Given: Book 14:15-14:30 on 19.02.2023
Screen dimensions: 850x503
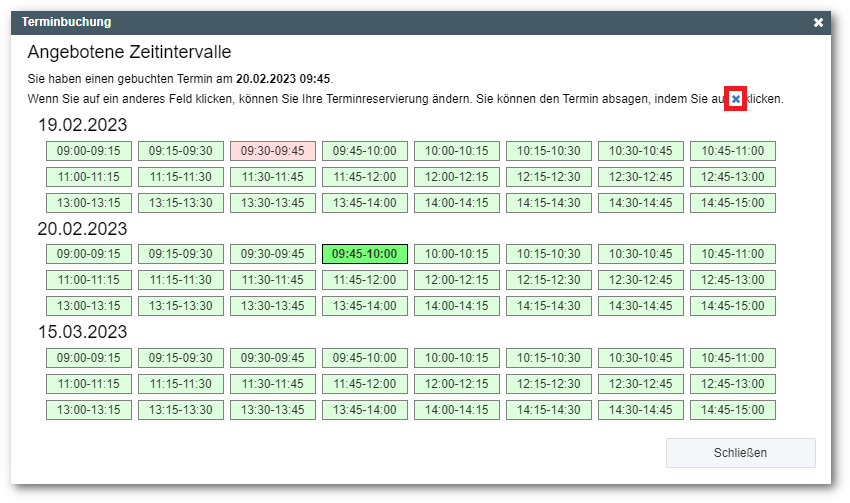Looking at the screenshot, I should click(x=549, y=203).
